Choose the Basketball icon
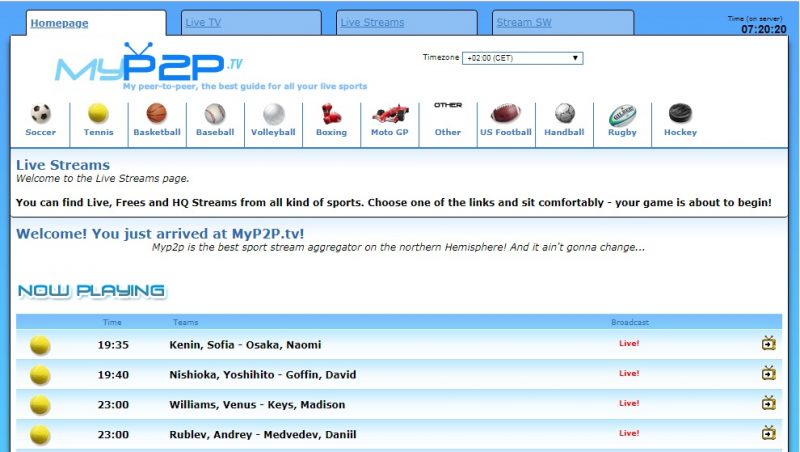Image resolution: width=800 pixels, height=452 pixels. [156, 114]
